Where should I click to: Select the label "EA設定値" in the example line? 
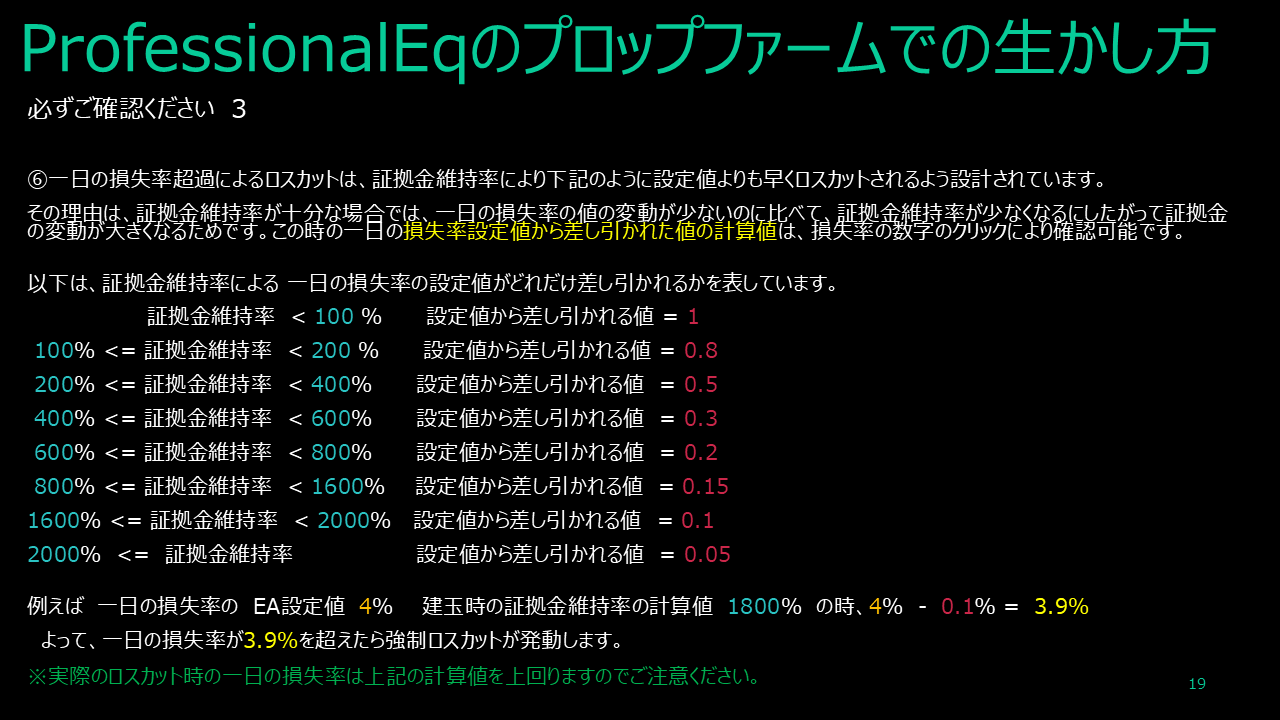click(x=299, y=606)
